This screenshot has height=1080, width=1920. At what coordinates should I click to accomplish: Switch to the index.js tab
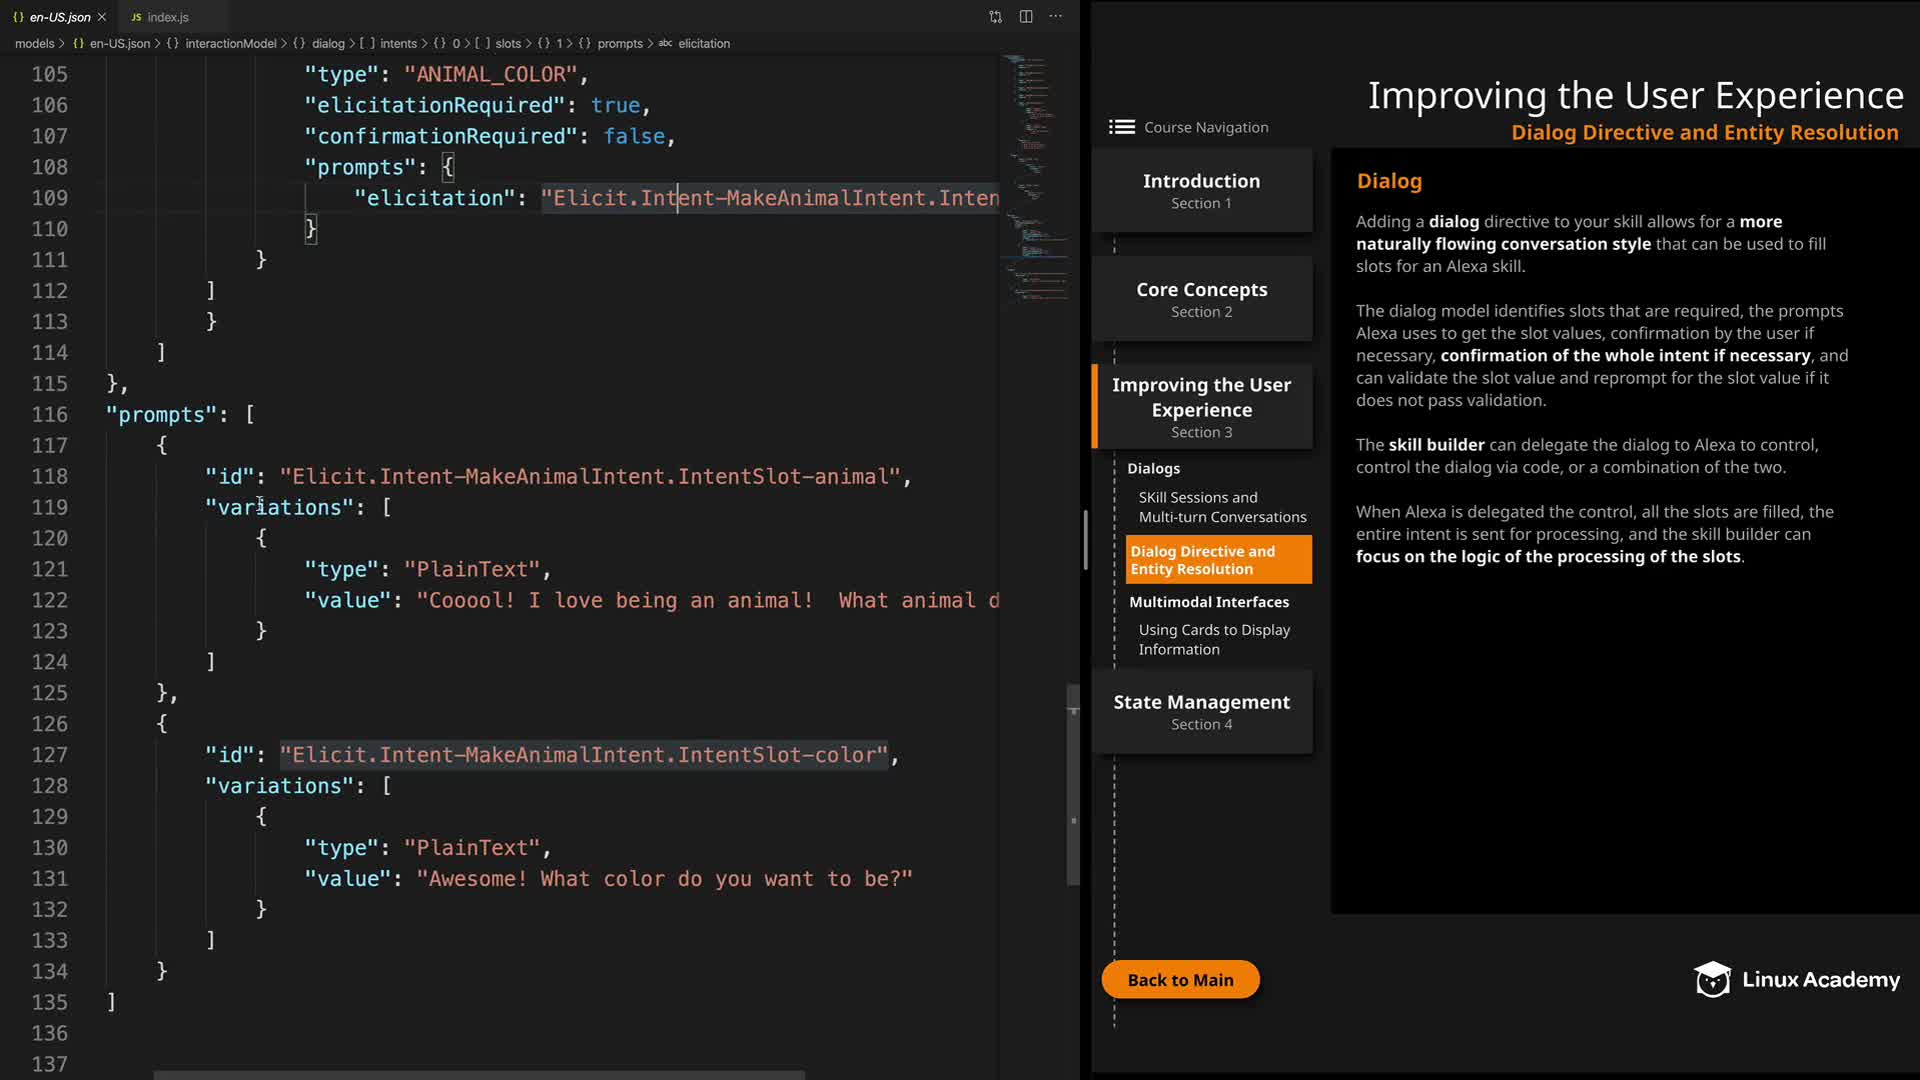(167, 17)
